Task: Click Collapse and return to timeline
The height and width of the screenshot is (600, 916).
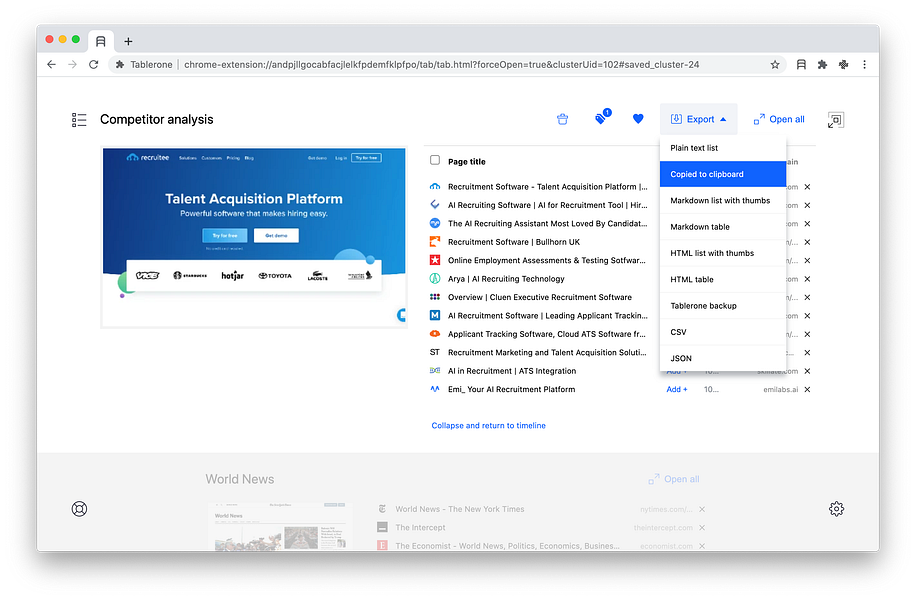Action: 488,425
